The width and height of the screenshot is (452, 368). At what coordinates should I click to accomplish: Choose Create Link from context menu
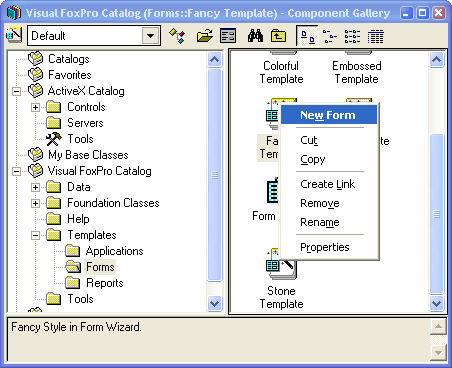(329, 184)
